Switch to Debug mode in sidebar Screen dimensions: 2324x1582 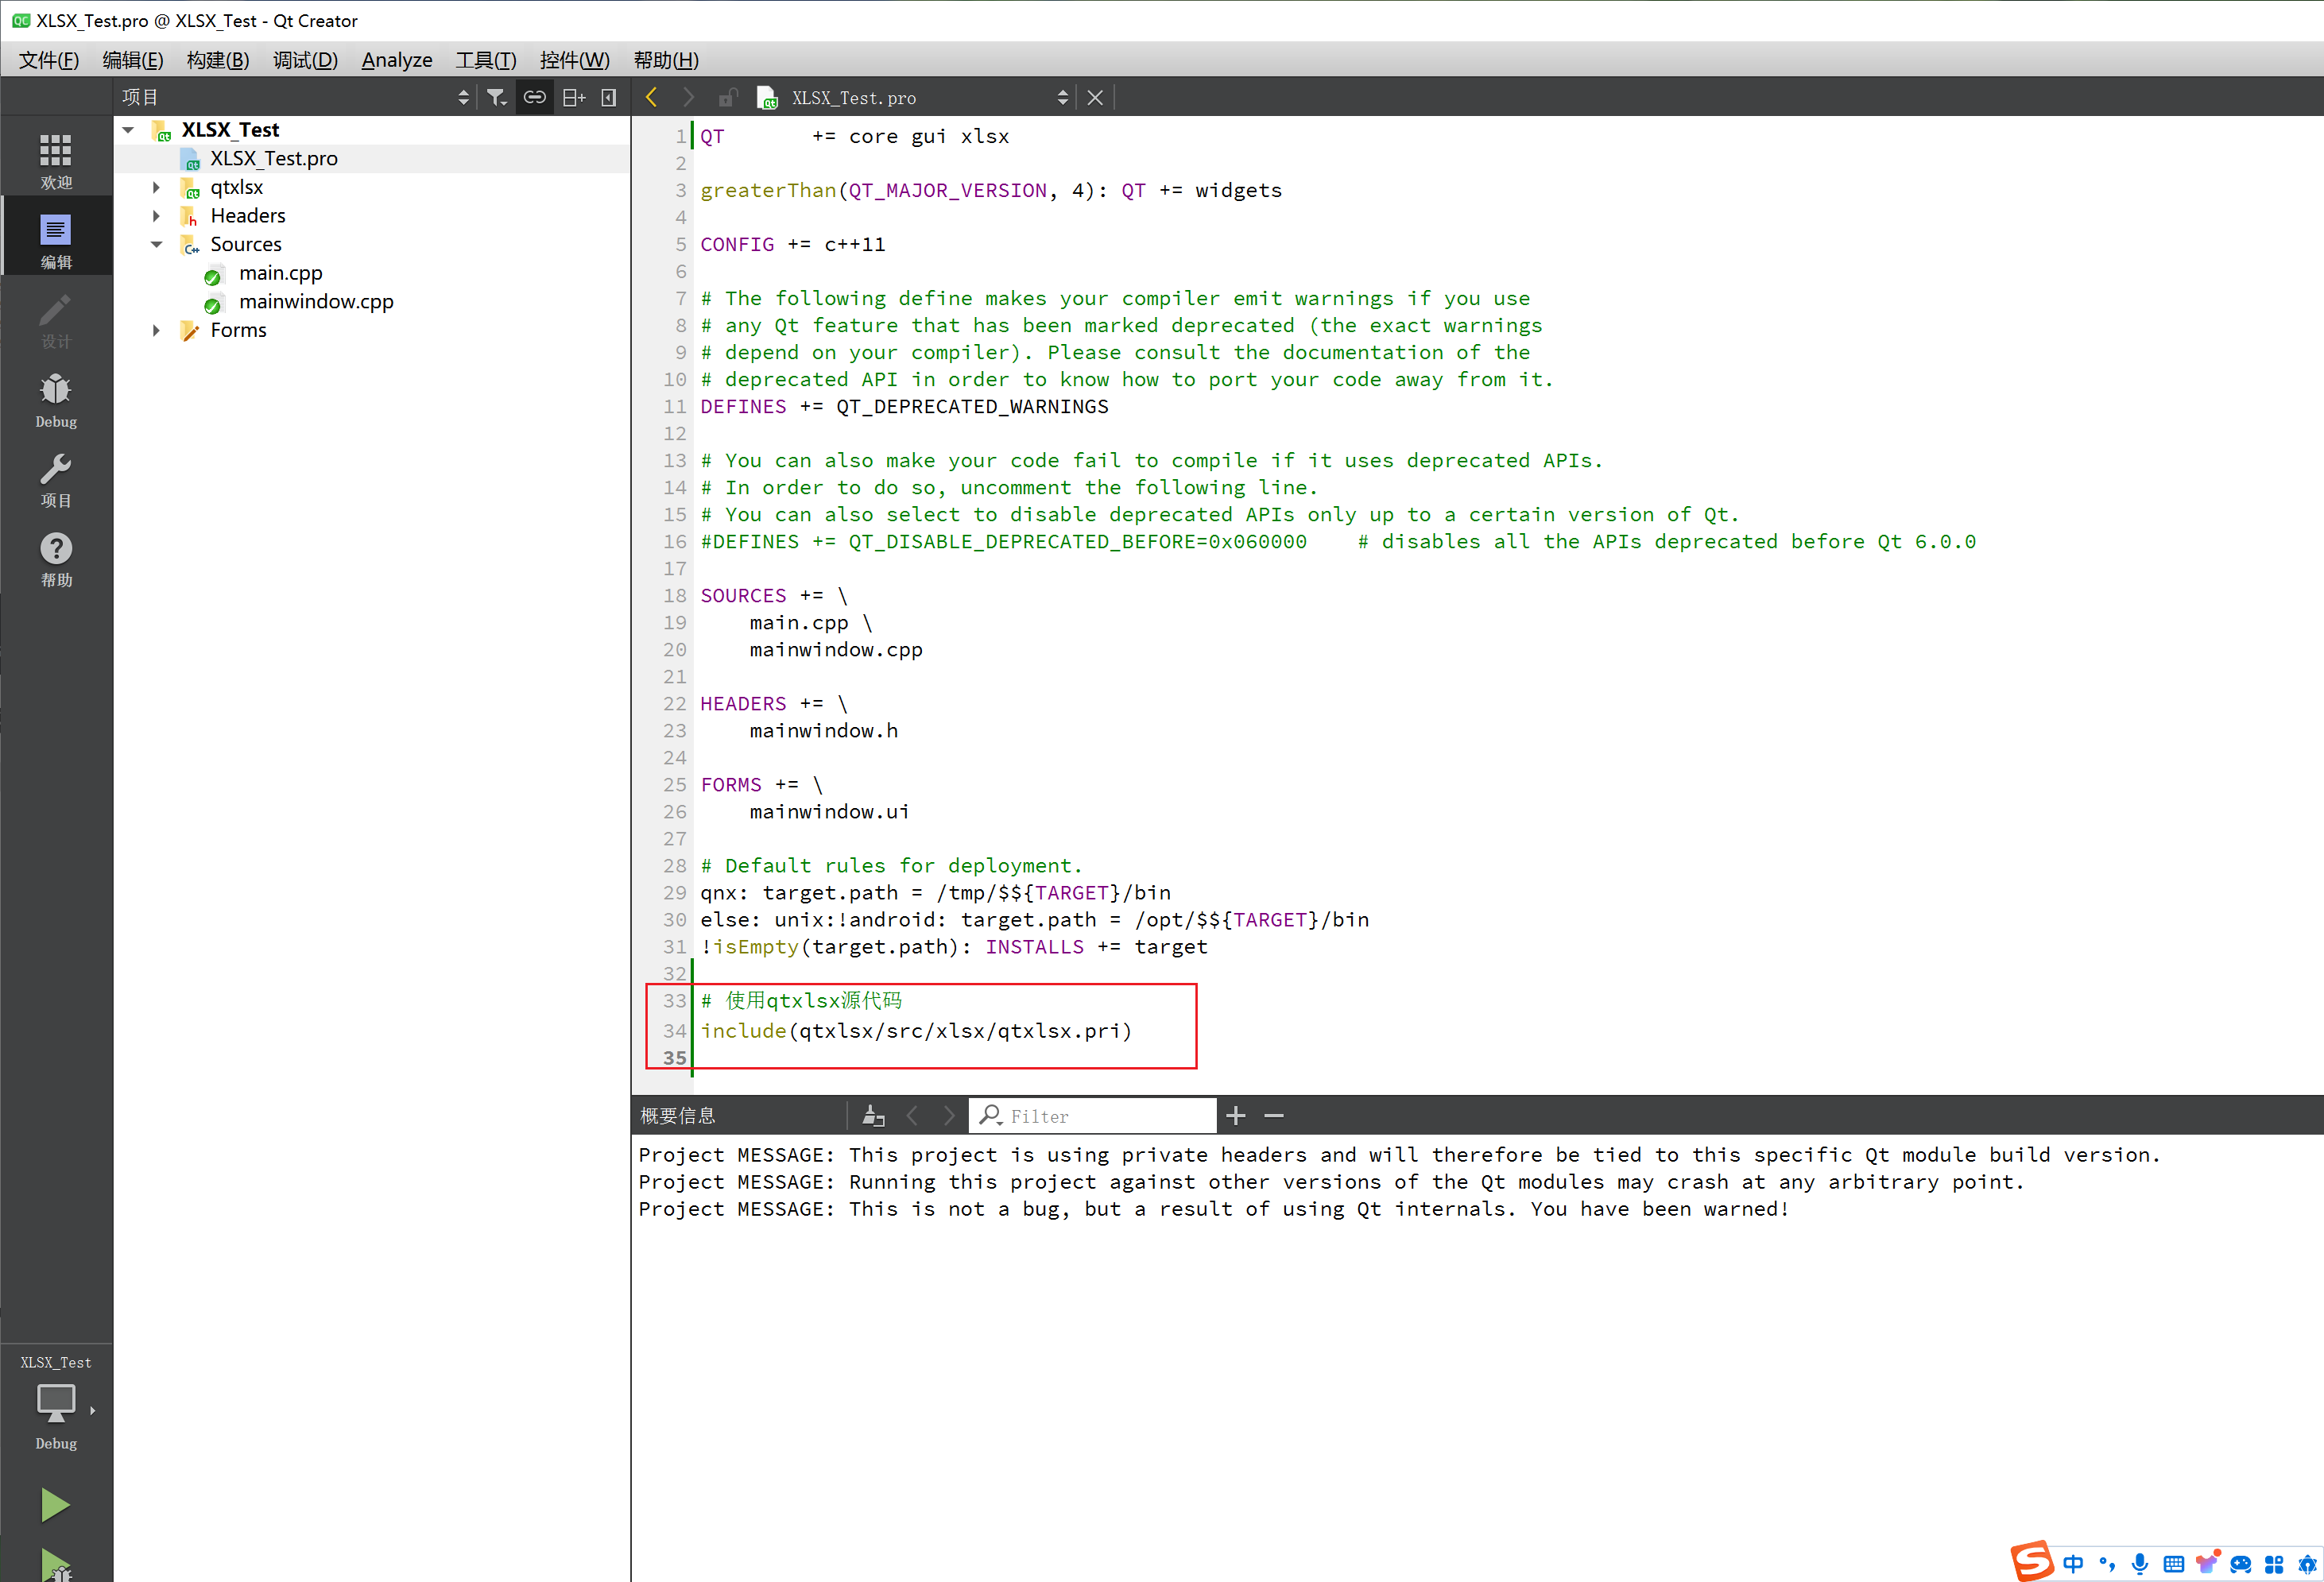56,400
